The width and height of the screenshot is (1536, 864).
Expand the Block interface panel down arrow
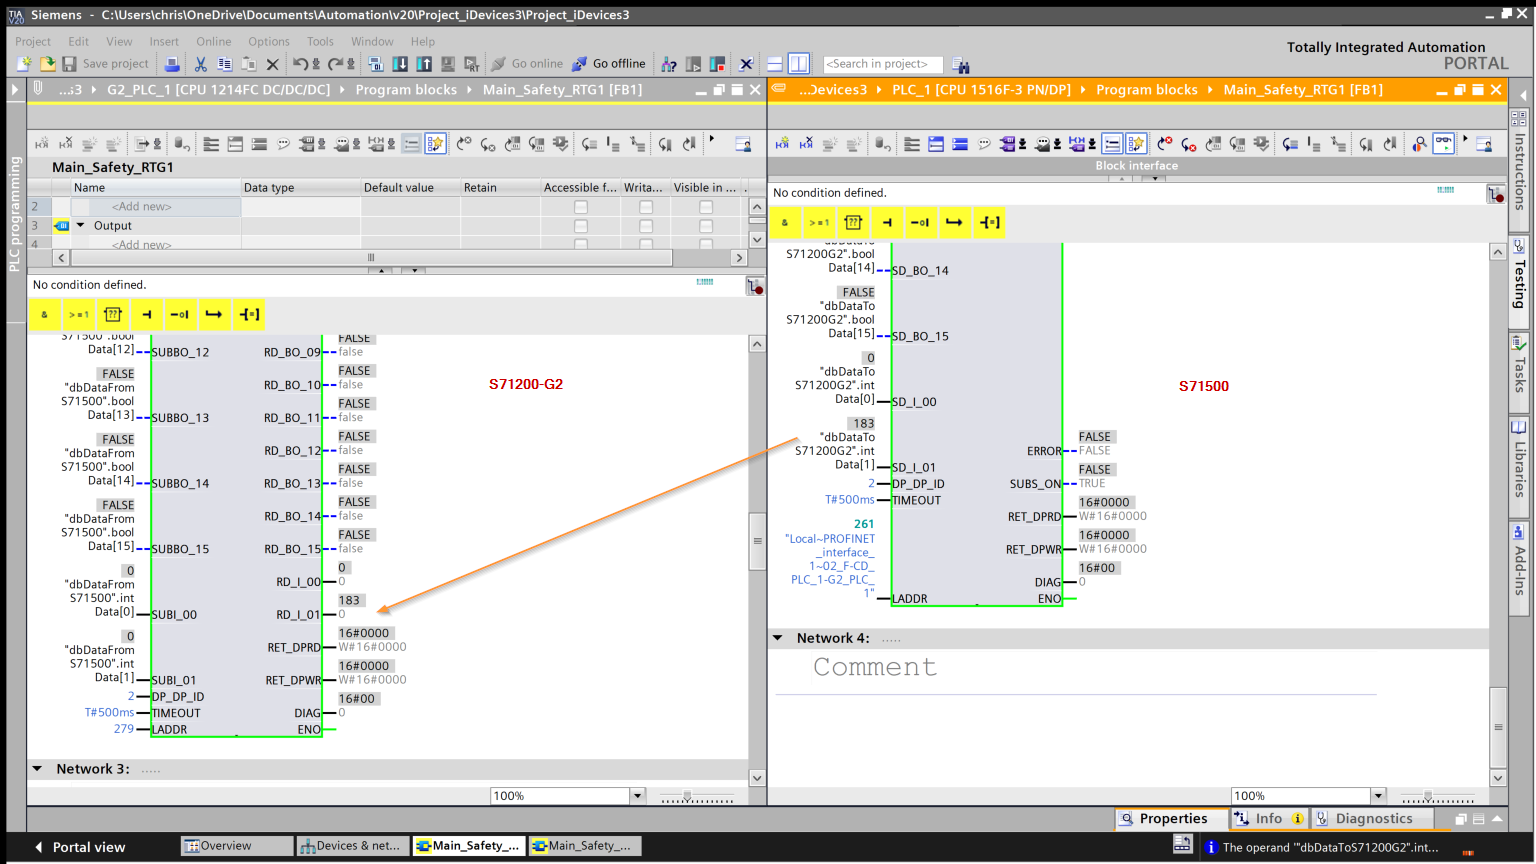point(1155,179)
